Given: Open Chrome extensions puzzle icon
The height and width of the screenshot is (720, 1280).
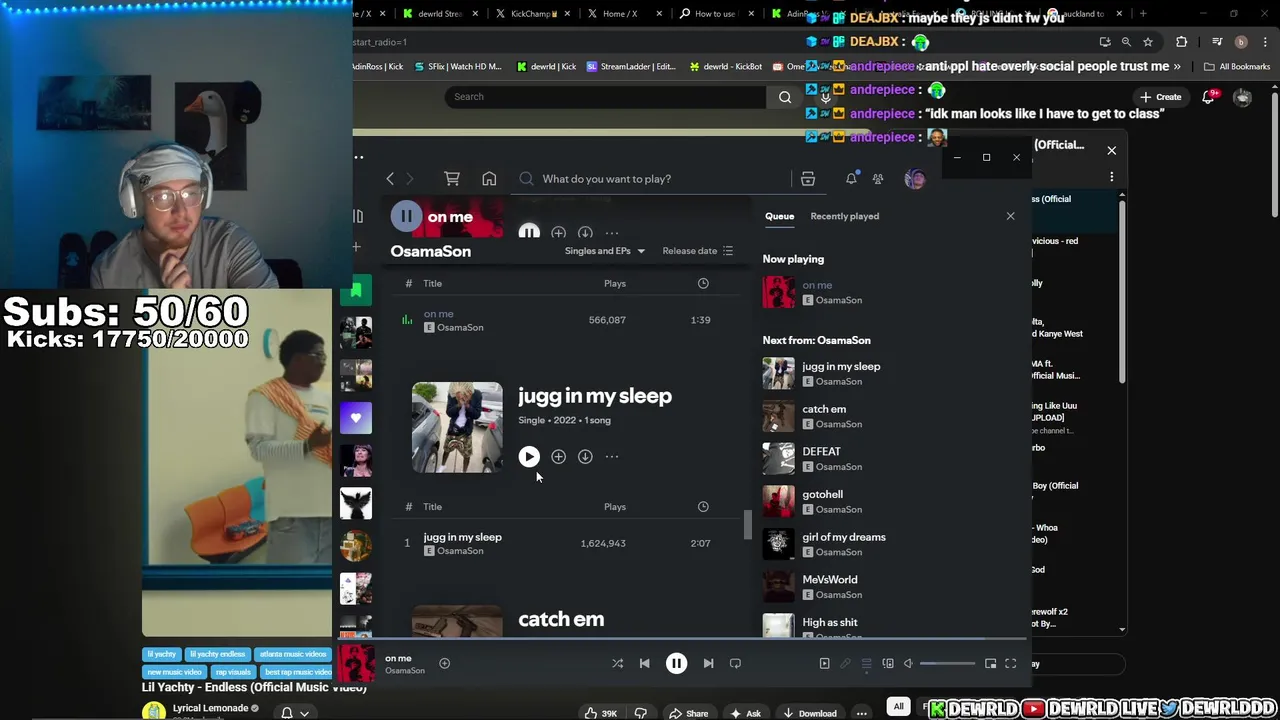Looking at the screenshot, I should (x=1182, y=42).
